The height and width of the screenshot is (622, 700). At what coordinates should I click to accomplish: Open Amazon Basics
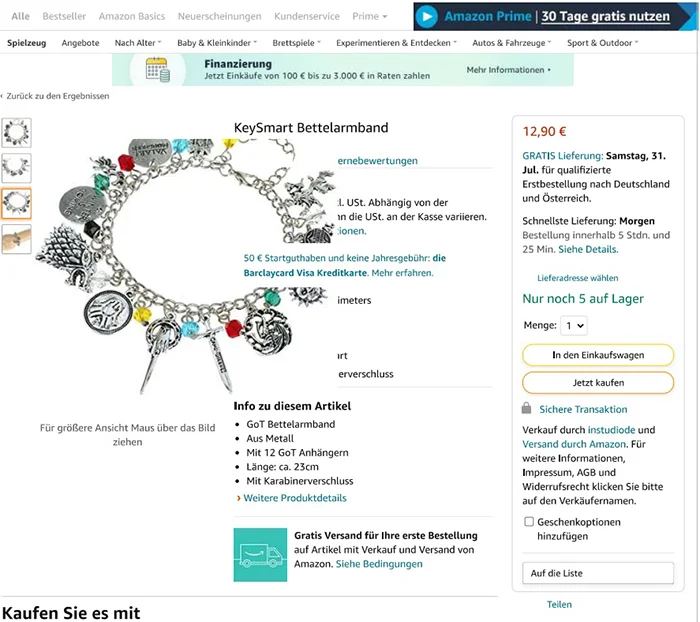tap(132, 17)
